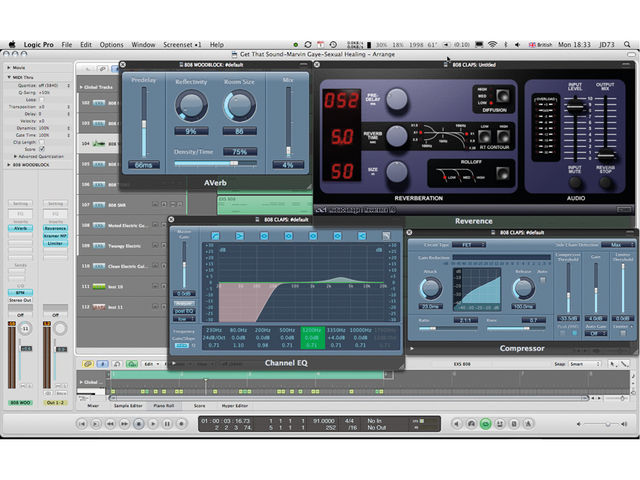Switch to the Score tab
This screenshot has width=640, height=480.
pyautogui.click(x=199, y=406)
